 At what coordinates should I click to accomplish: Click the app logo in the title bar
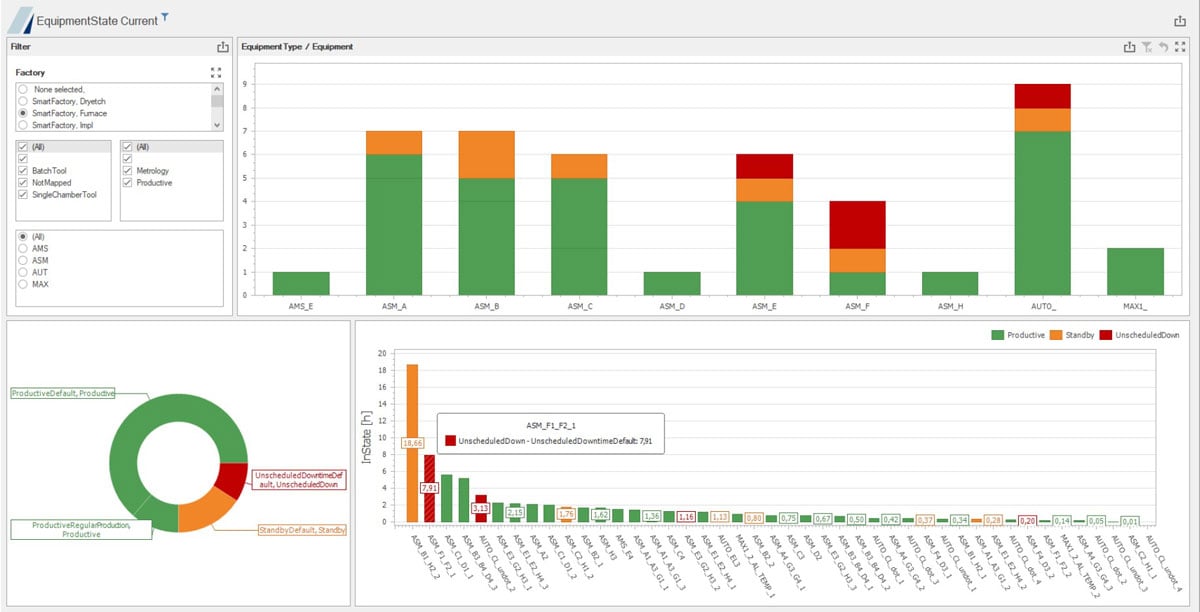click(18, 17)
